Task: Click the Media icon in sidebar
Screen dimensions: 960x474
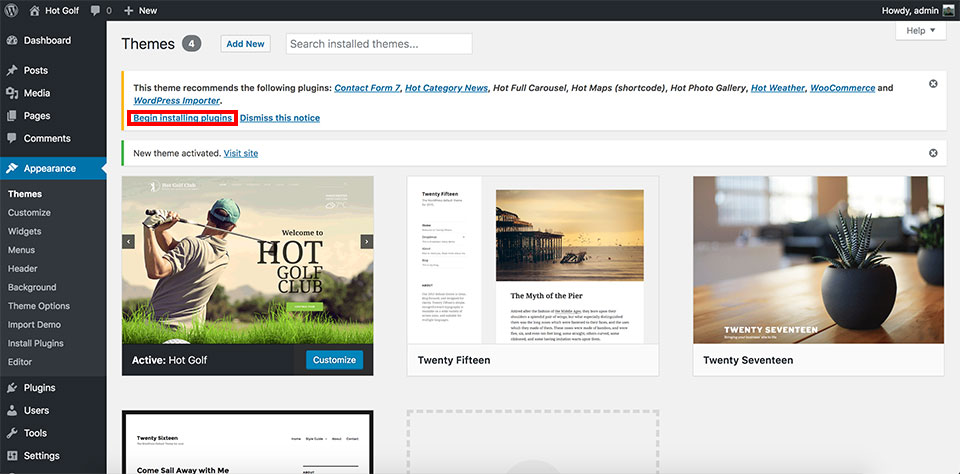Action: tap(12, 93)
